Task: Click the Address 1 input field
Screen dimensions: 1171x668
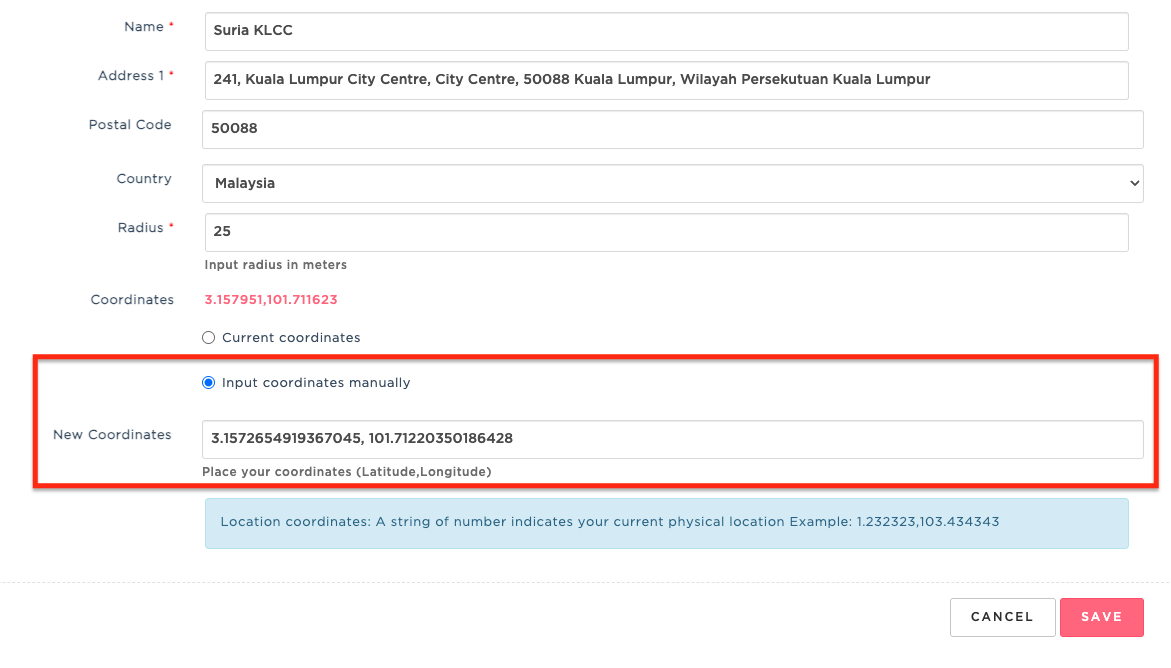Action: tap(666, 80)
